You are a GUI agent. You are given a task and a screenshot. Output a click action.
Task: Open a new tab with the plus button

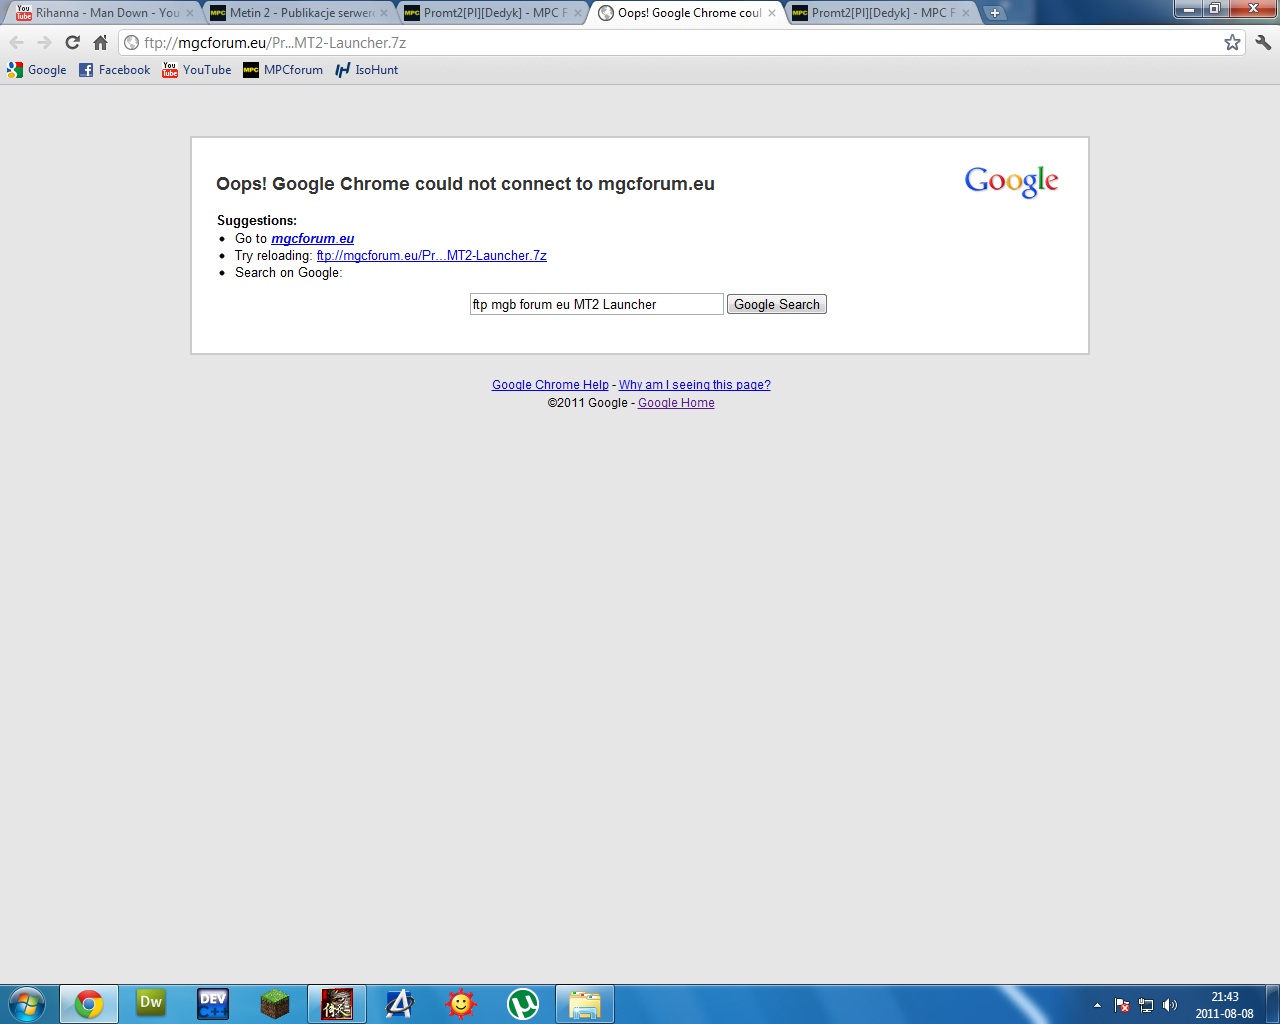point(995,13)
